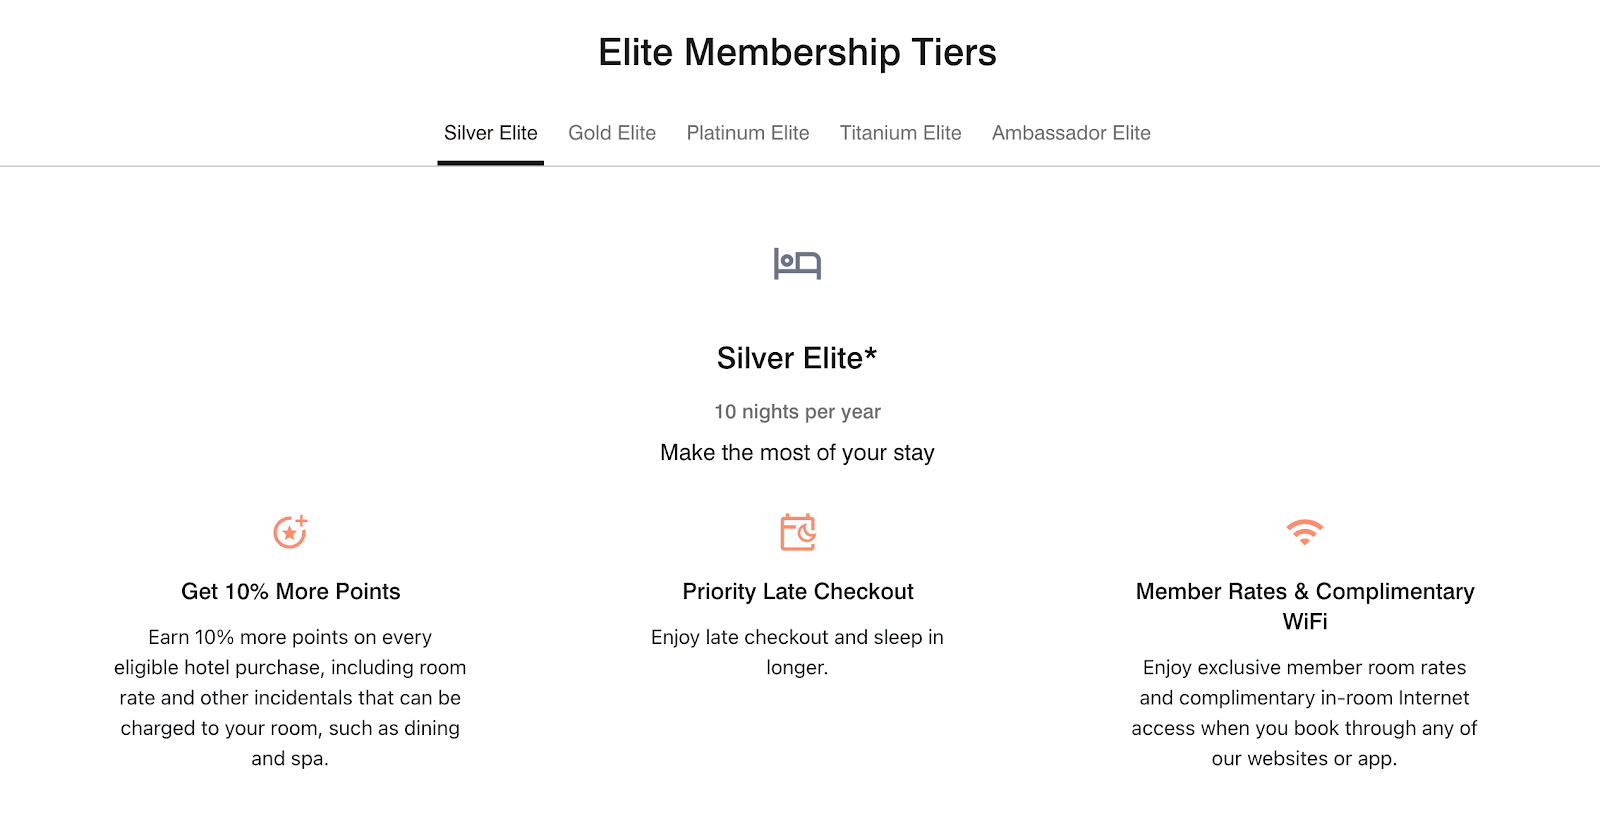Click the Elite Membership Tiers heading

click(797, 52)
